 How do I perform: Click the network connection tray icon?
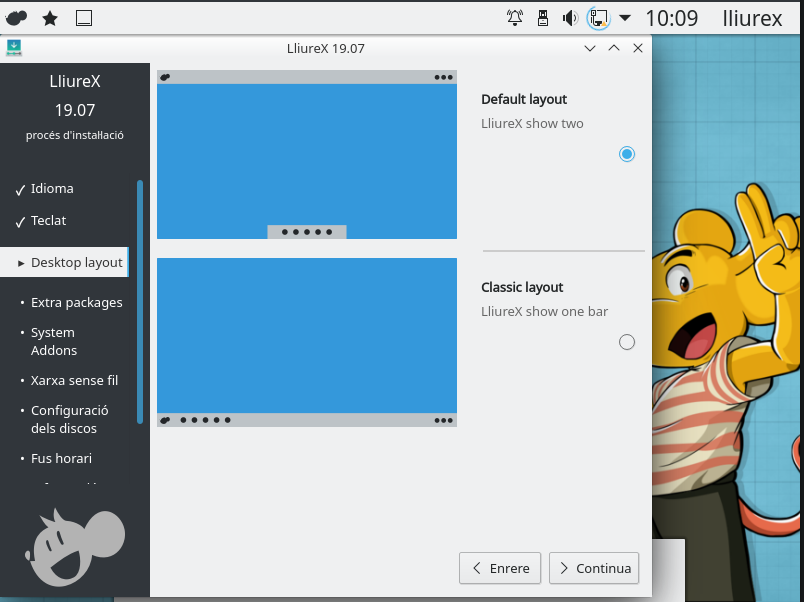click(x=598, y=18)
